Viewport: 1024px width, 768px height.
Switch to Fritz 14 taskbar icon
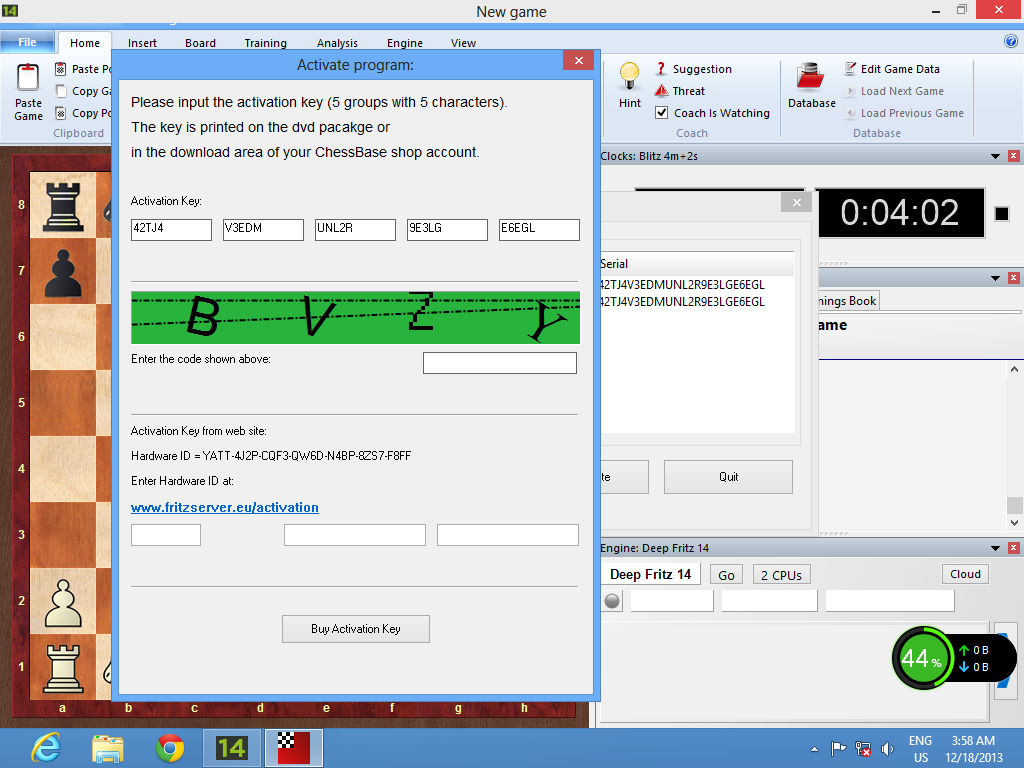click(231, 748)
